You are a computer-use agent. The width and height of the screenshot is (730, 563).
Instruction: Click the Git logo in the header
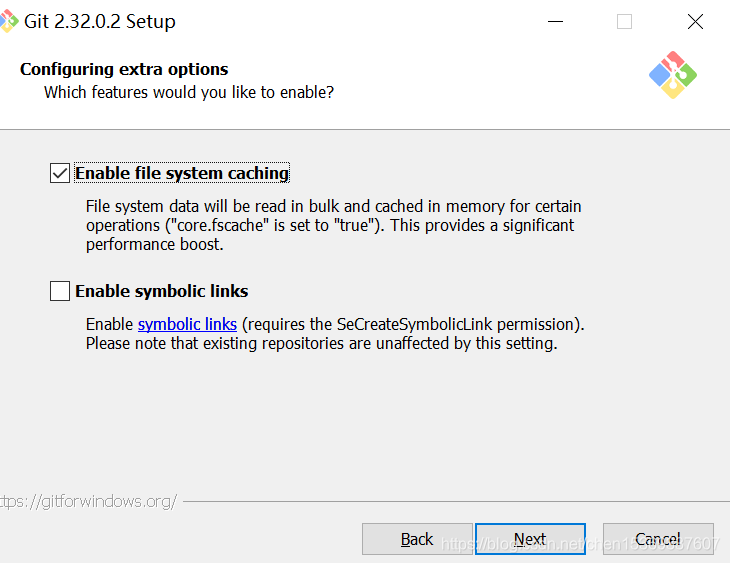click(x=672, y=75)
